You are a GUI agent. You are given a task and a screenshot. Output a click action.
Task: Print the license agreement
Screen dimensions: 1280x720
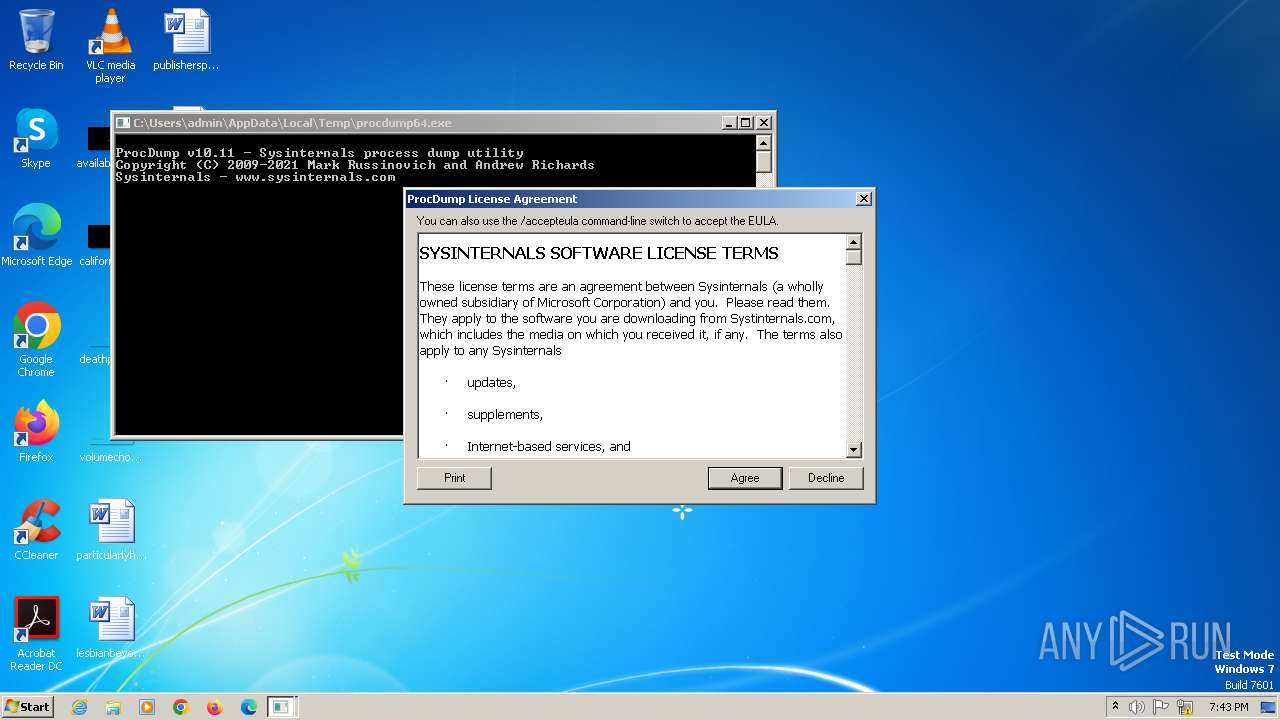click(x=454, y=478)
